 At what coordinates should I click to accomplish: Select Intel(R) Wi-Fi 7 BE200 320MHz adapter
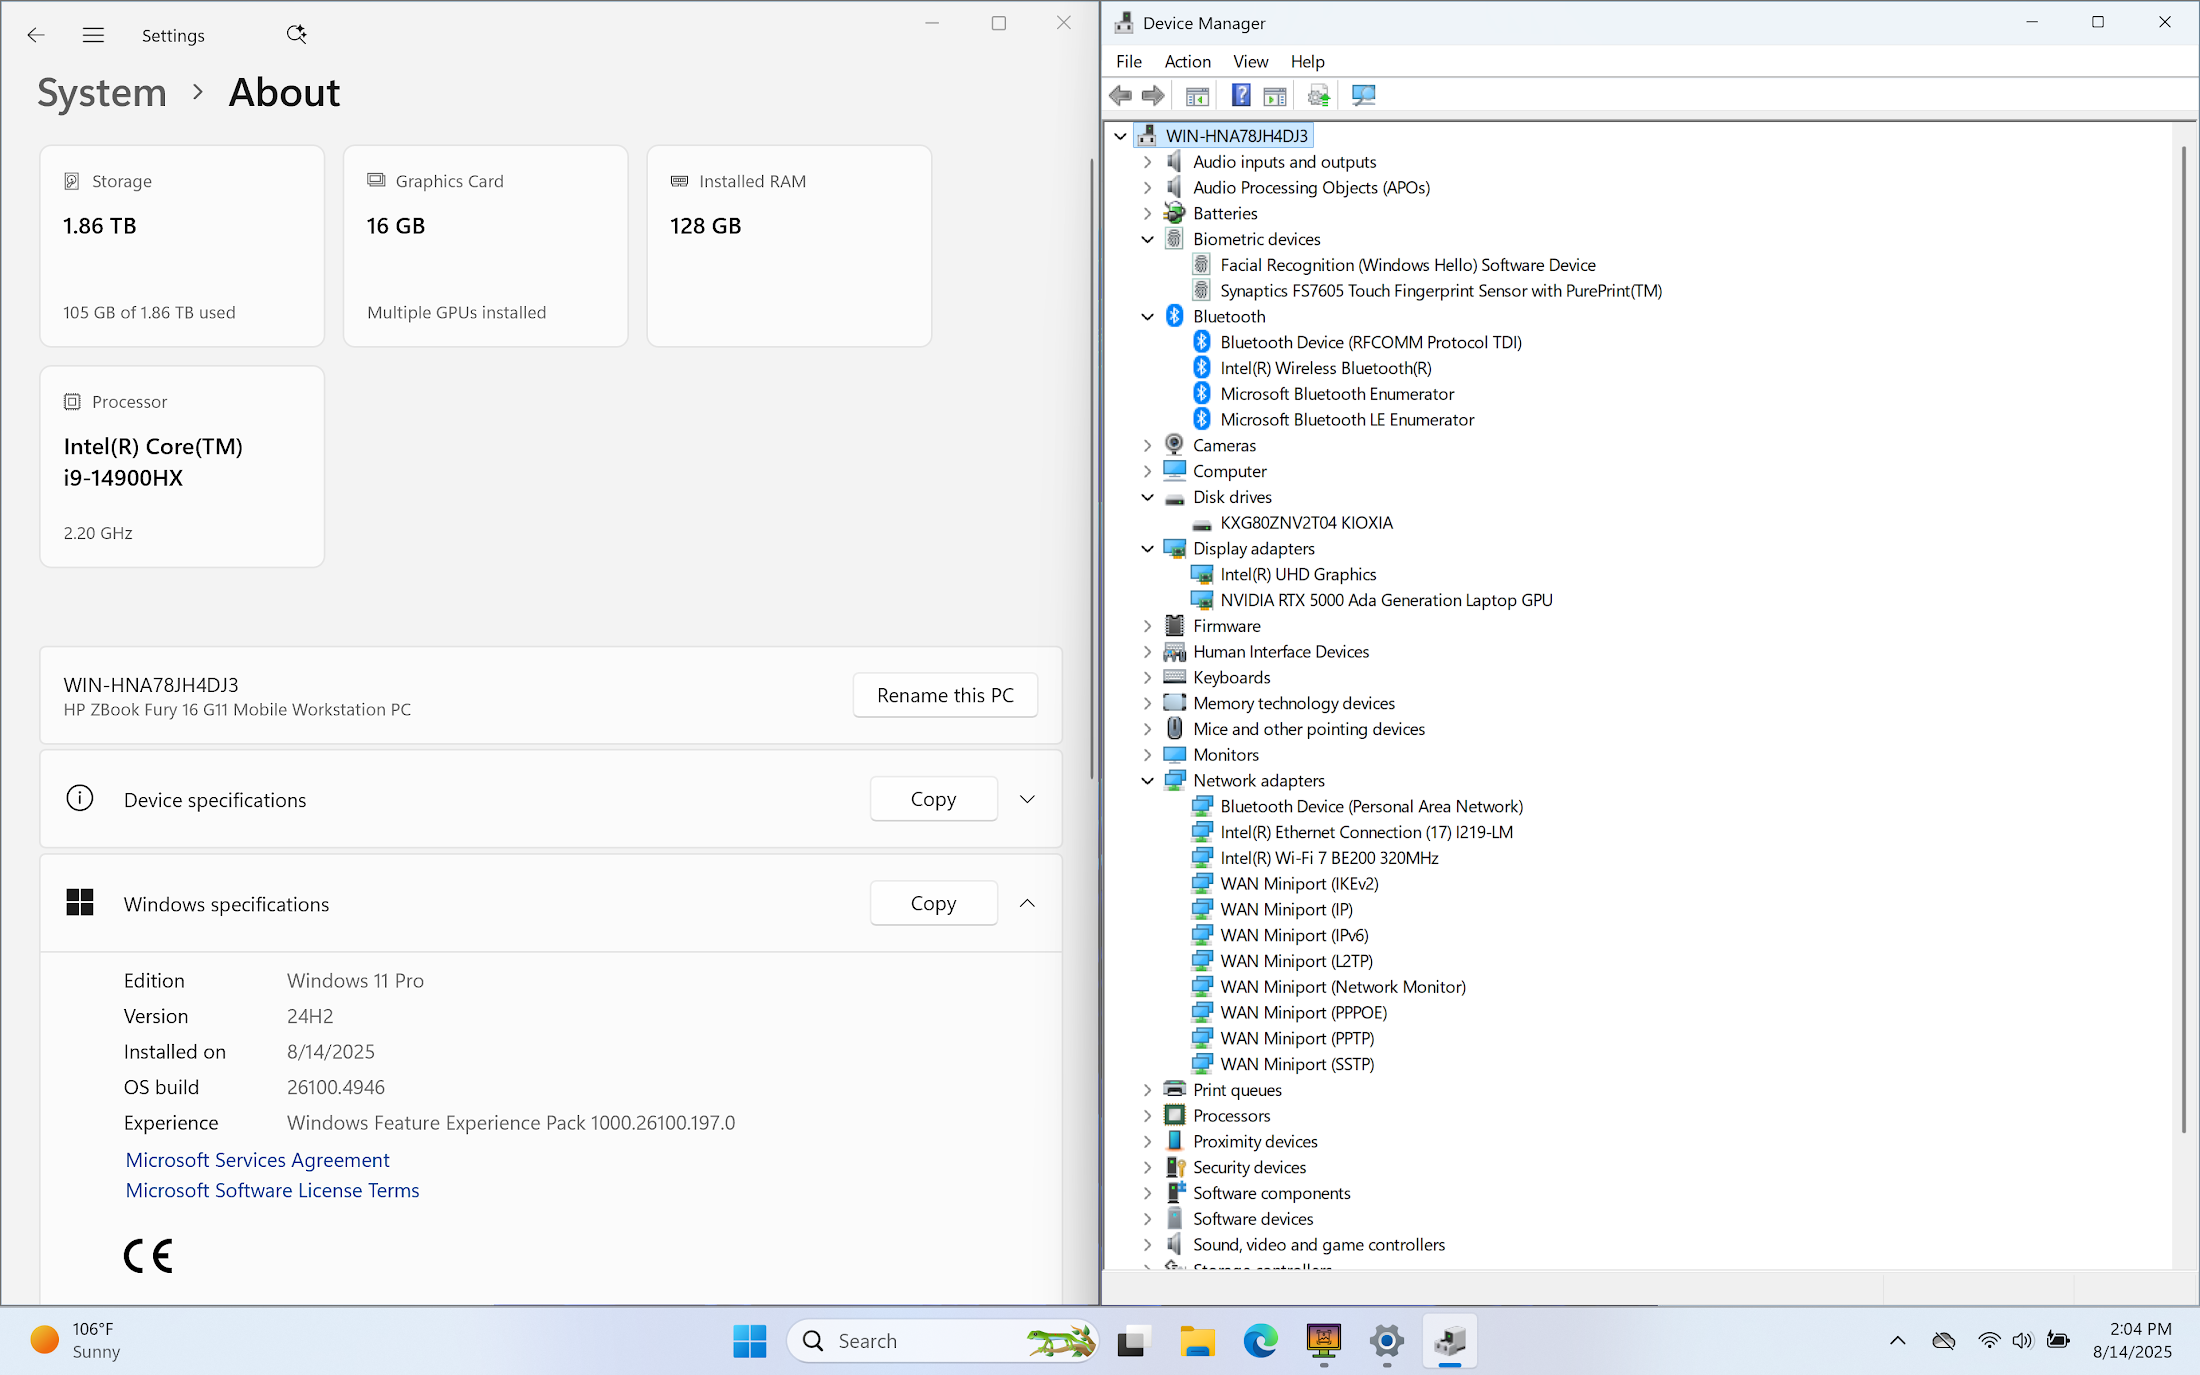(x=1329, y=858)
